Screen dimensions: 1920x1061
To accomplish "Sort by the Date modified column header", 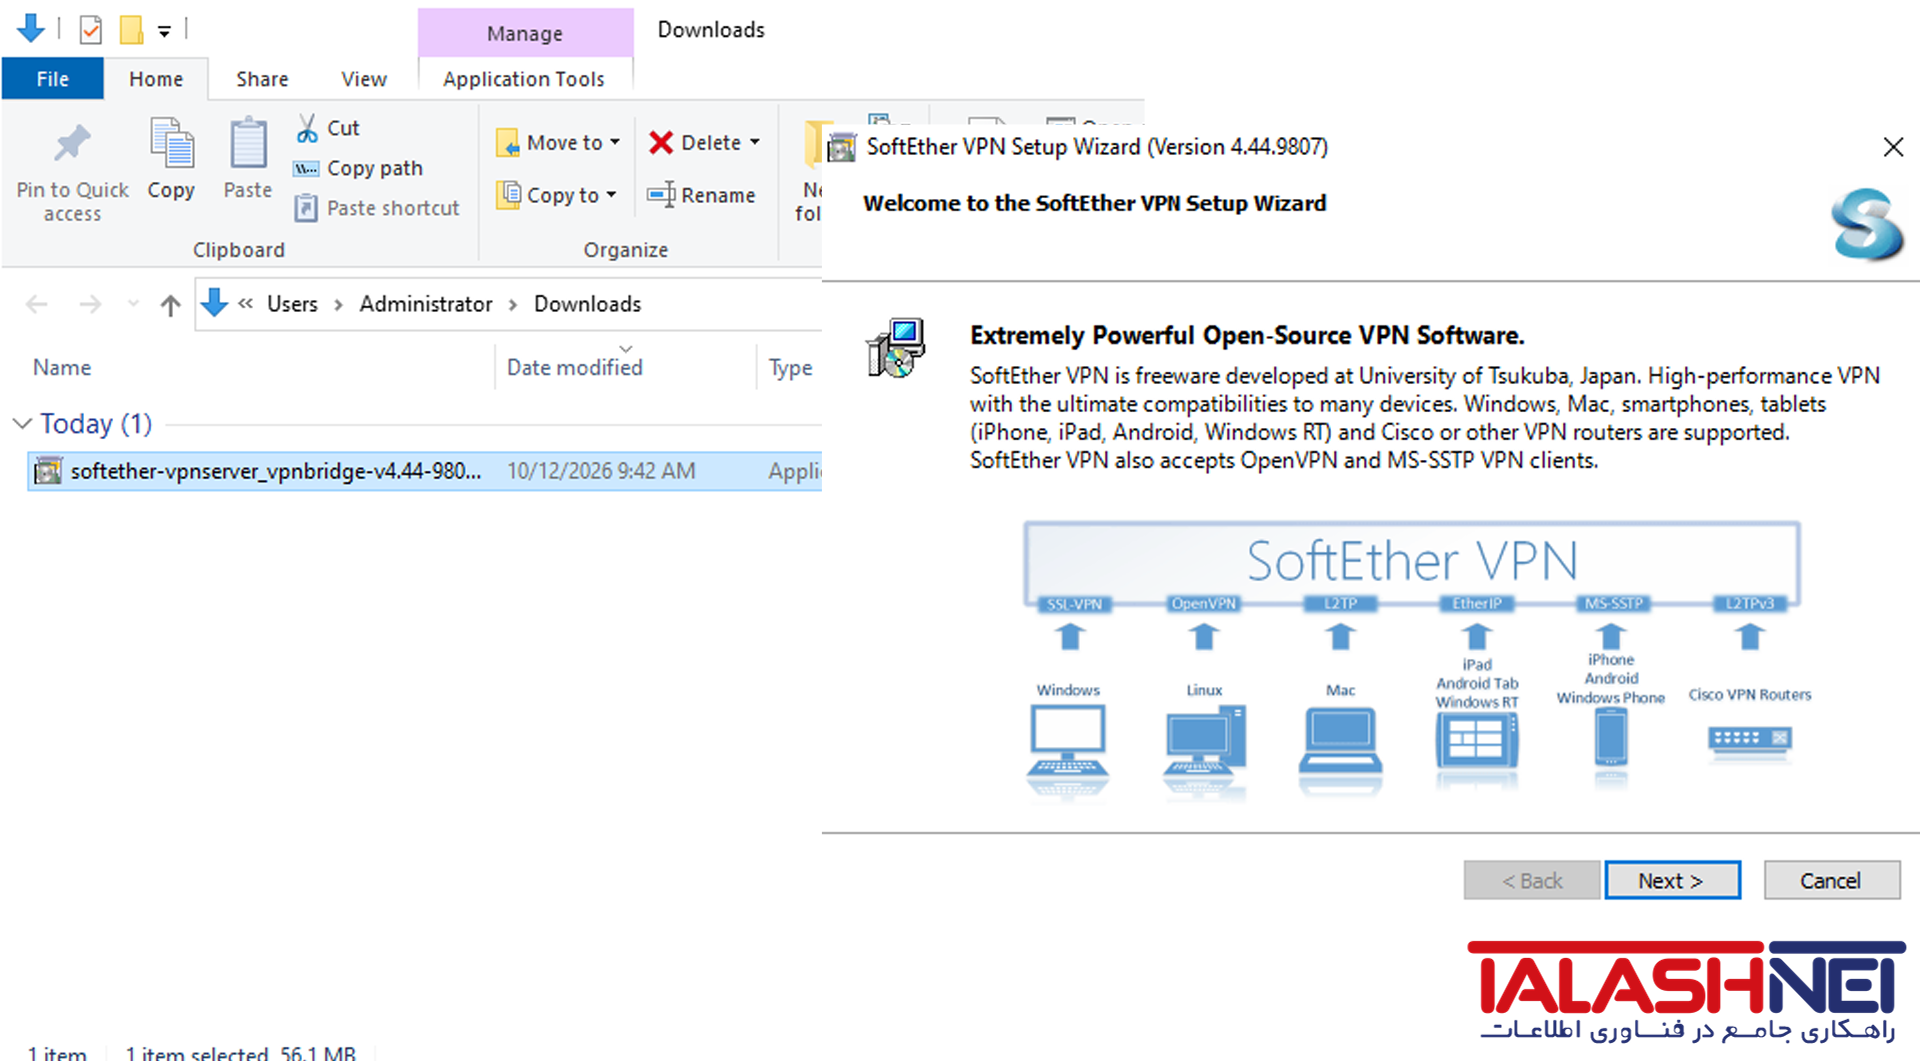I will pyautogui.click(x=575, y=368).
